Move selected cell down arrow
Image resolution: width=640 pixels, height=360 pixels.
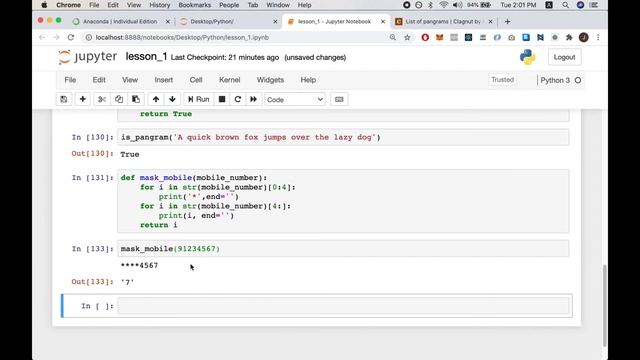pyautogui.click(x=172, y=99)
